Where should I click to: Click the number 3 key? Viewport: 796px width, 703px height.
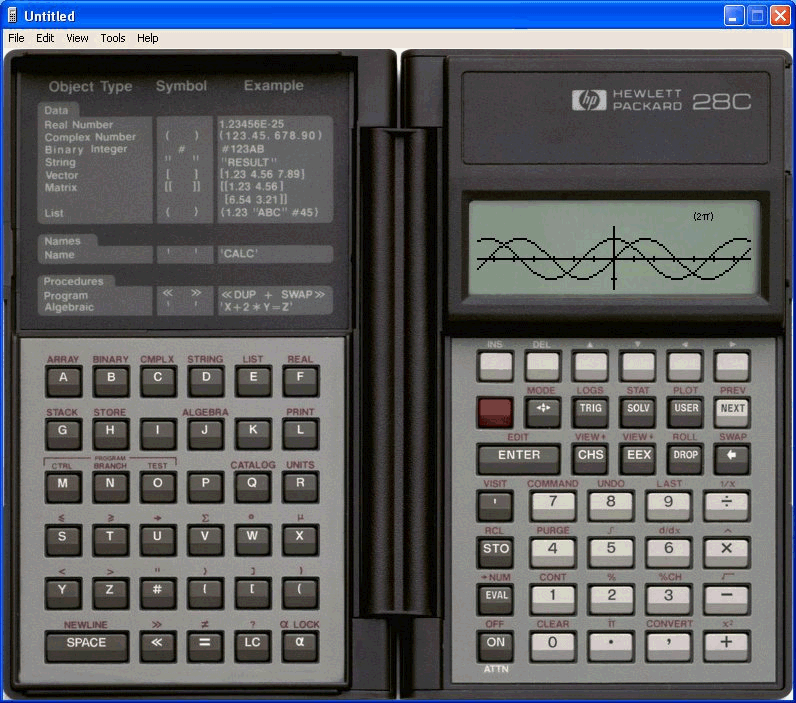[669, 598]
